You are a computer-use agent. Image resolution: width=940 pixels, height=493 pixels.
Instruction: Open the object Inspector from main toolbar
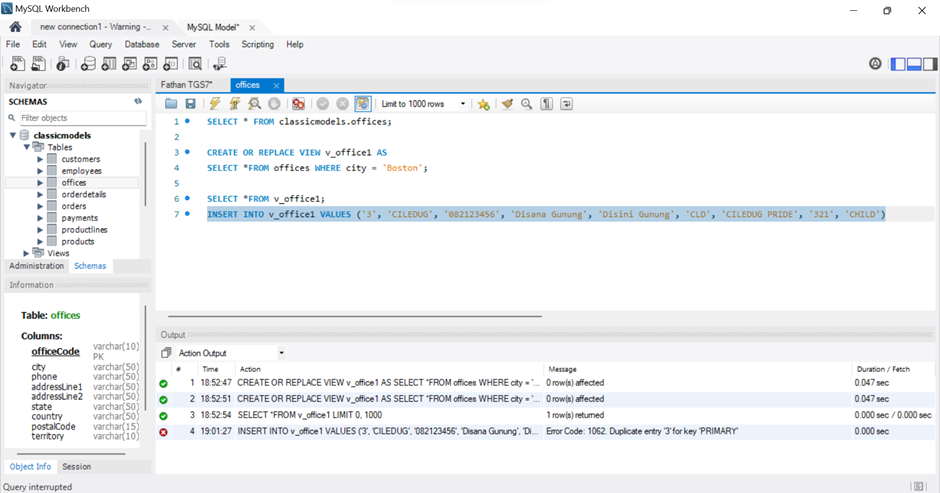point(62,64)
